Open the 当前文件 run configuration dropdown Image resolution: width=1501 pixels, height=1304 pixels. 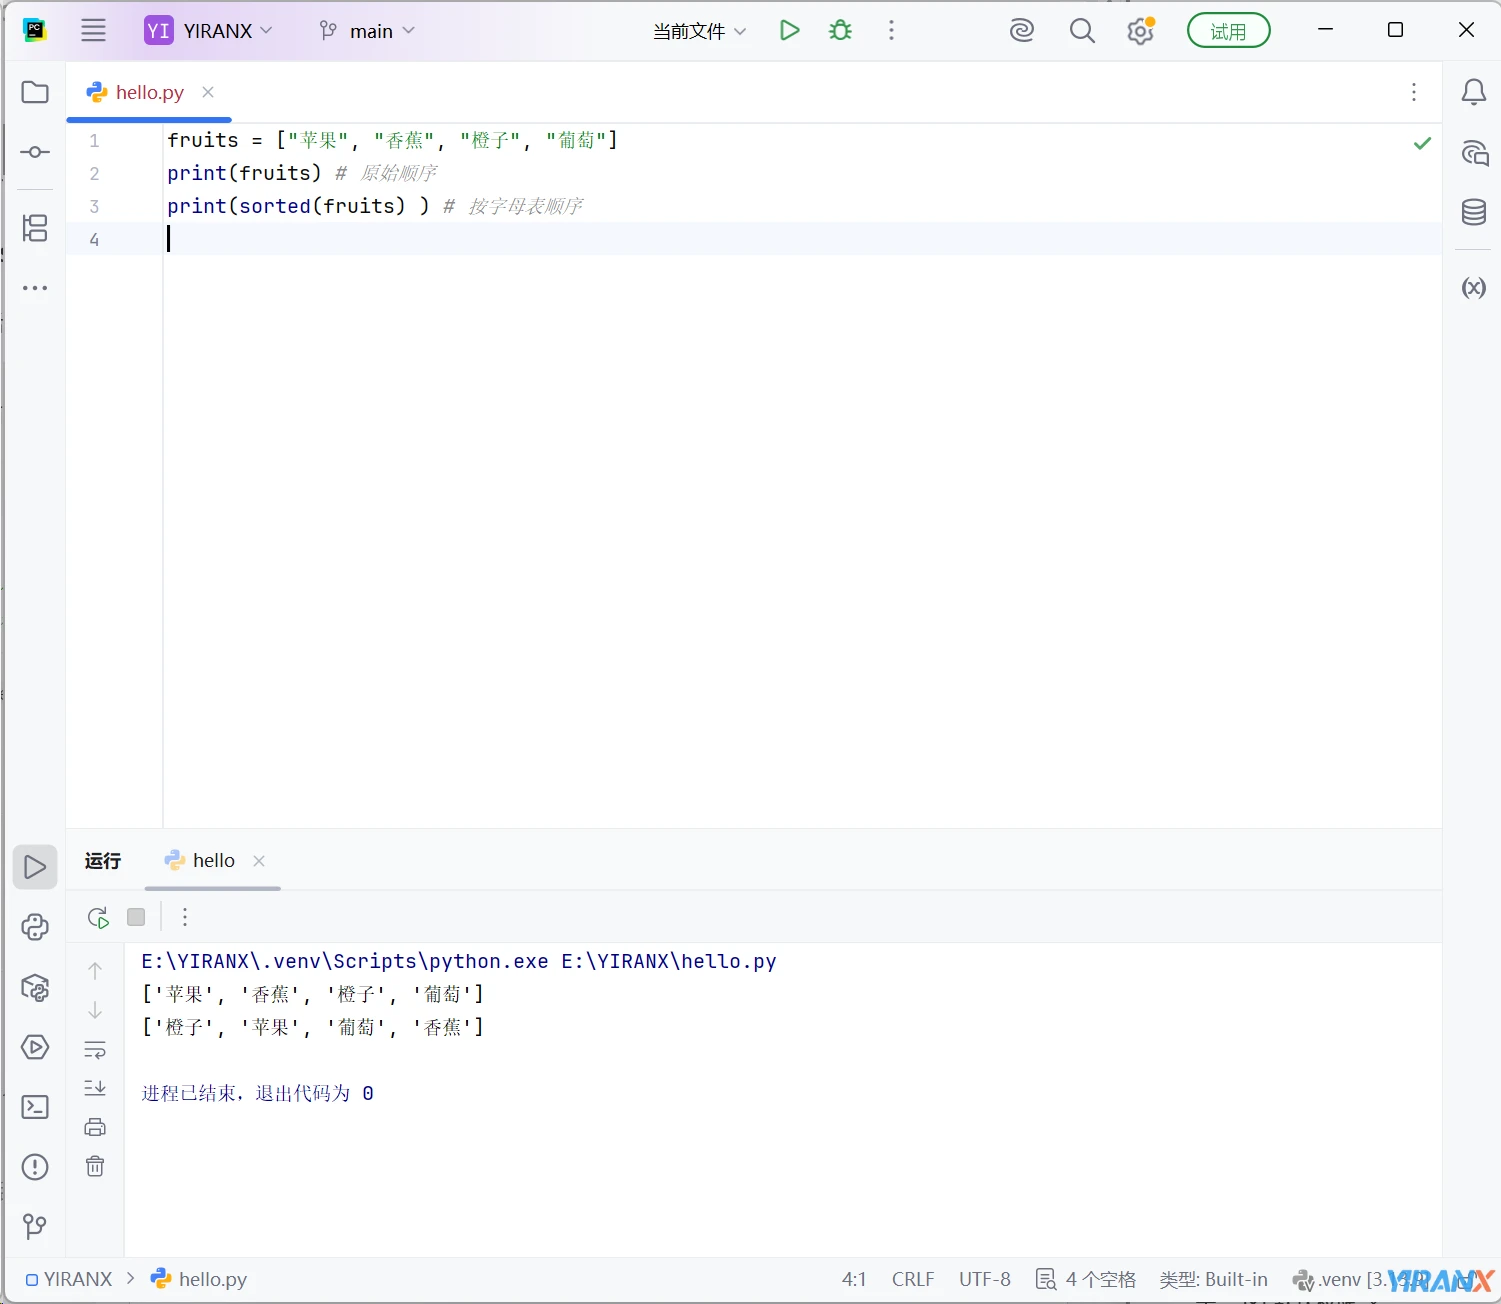pos(699,31)
